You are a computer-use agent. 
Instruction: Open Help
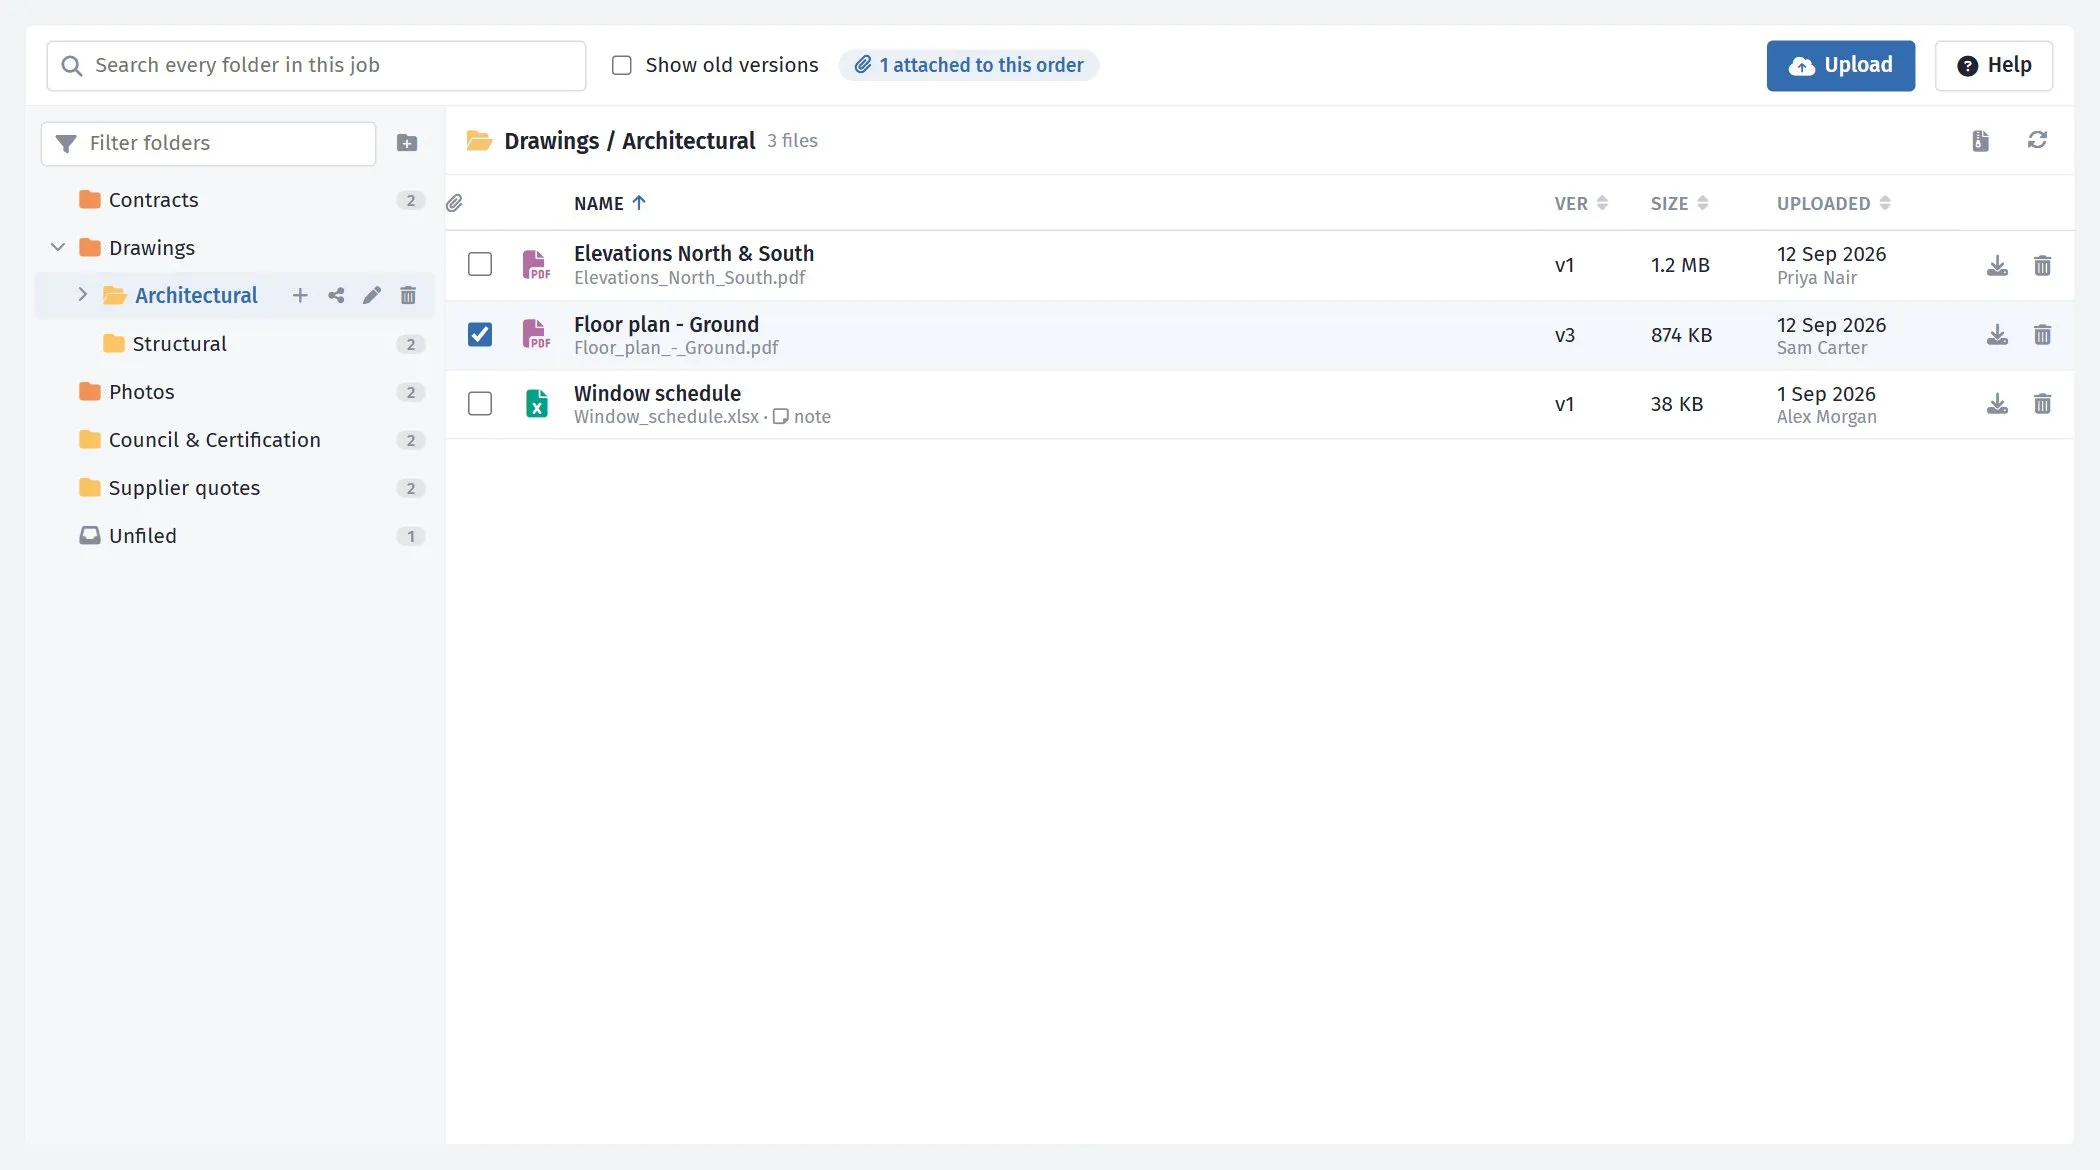point(1994,66)
